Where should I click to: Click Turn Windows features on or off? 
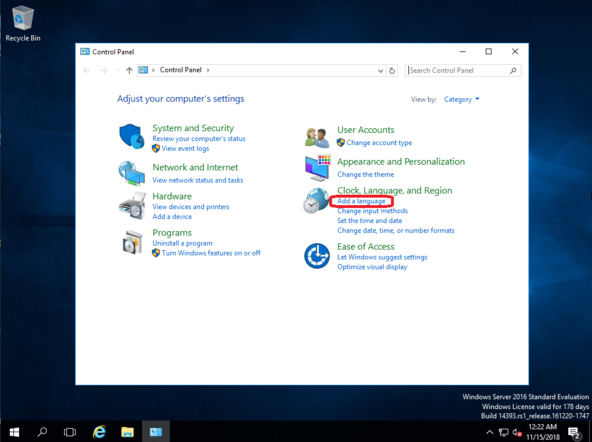[211, 253]
